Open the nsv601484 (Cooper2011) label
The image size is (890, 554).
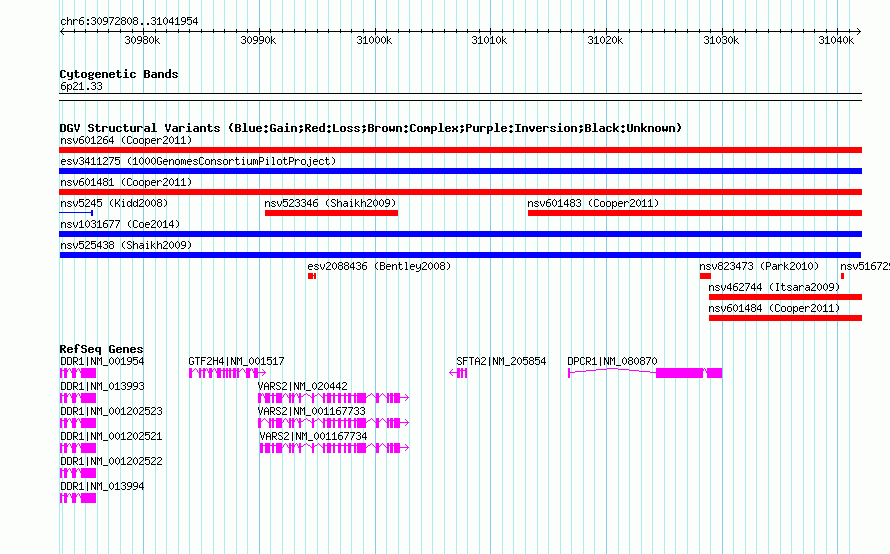(774, 308)
